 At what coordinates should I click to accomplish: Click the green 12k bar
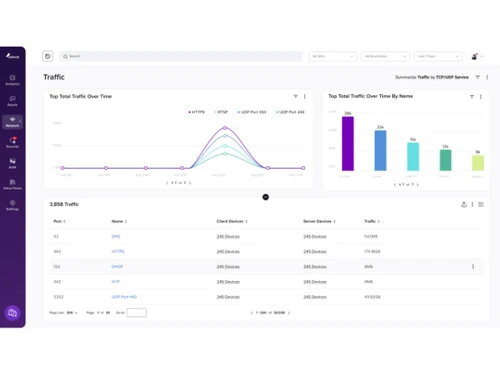tap(445, 160)
